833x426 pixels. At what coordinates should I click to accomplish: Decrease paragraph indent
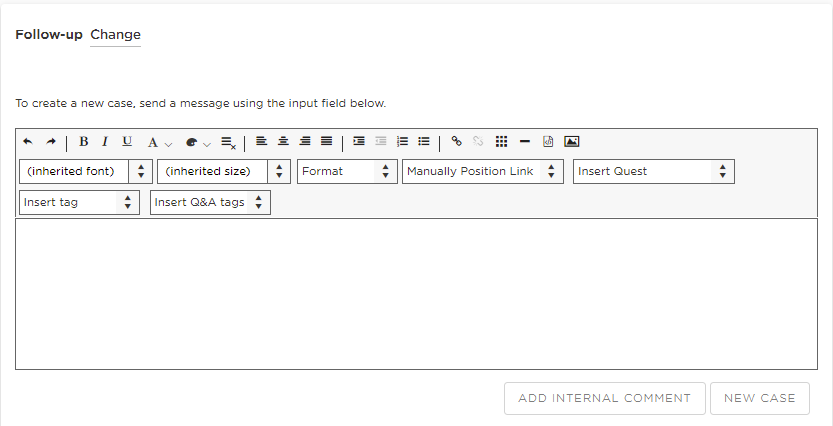(381, 141)
